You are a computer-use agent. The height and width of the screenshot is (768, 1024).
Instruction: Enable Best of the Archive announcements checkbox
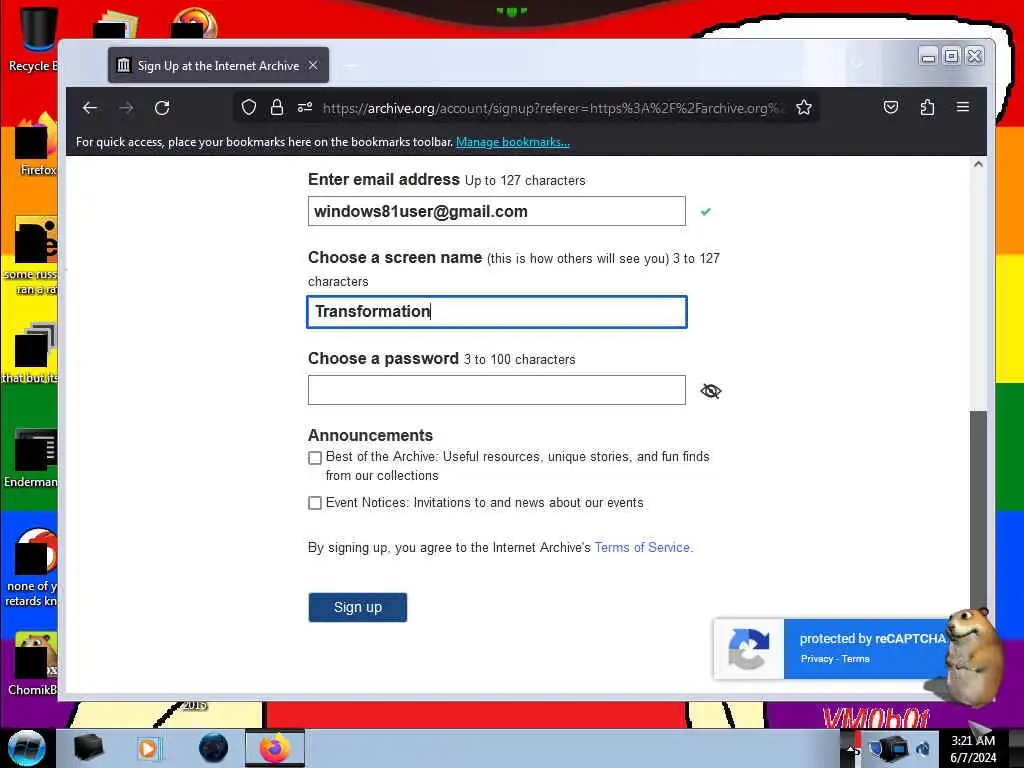click(315, 457)
